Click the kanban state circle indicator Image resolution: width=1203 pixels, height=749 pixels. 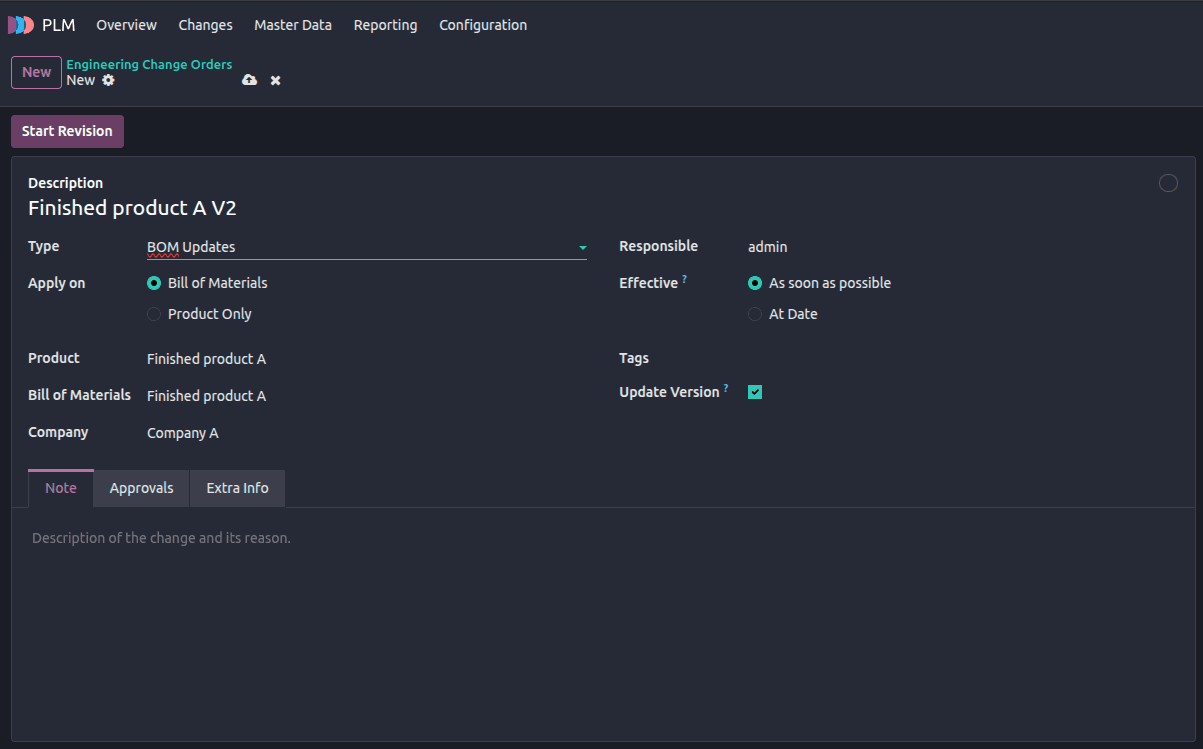pyautogui.click(x=1168, y=183)
